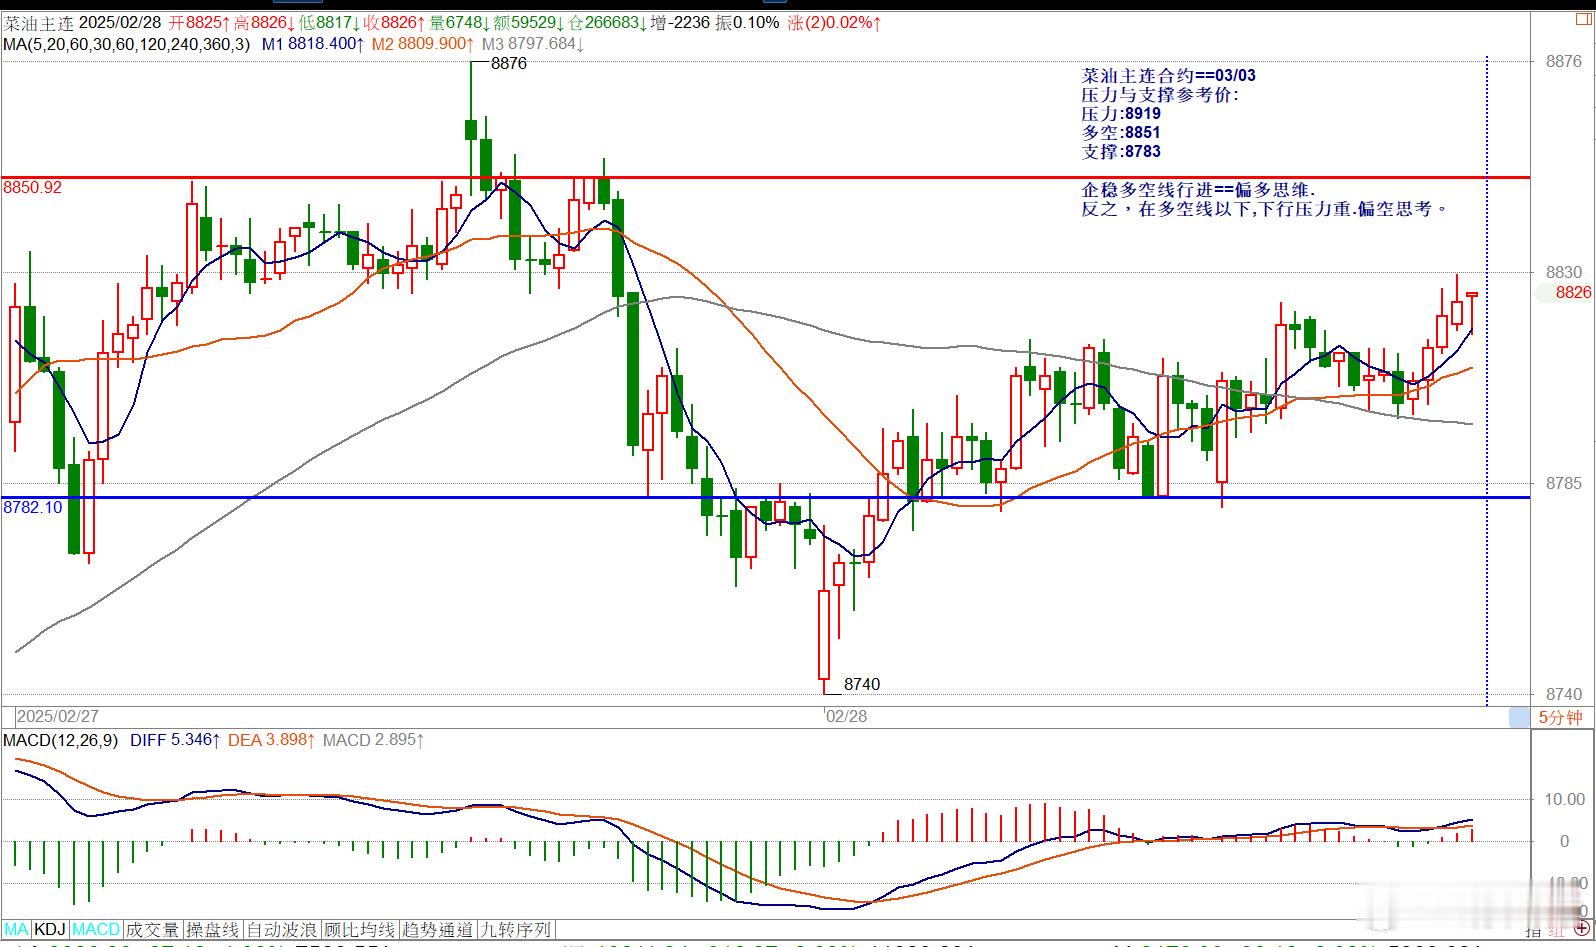1596x947 pixels.
Task: Click the M1 8818.400 moving average value
Action: point(313,44)
